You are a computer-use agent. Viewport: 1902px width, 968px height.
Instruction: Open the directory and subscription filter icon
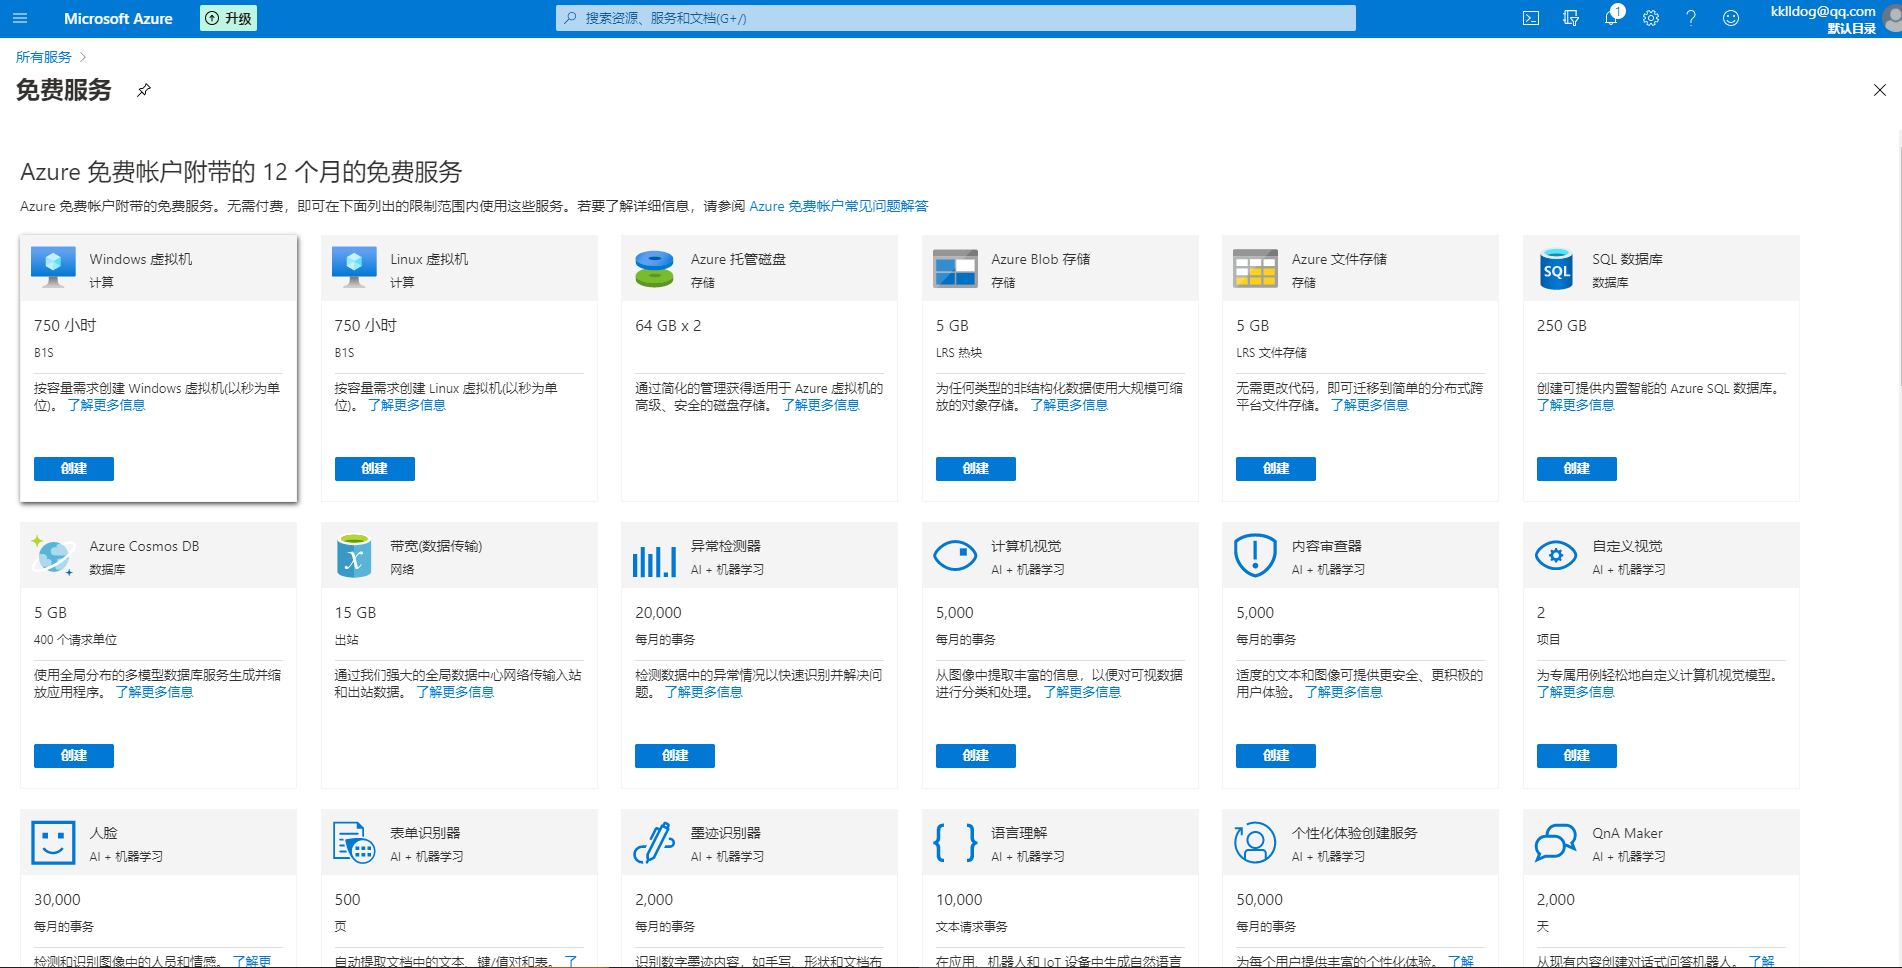coord(1571,18)
